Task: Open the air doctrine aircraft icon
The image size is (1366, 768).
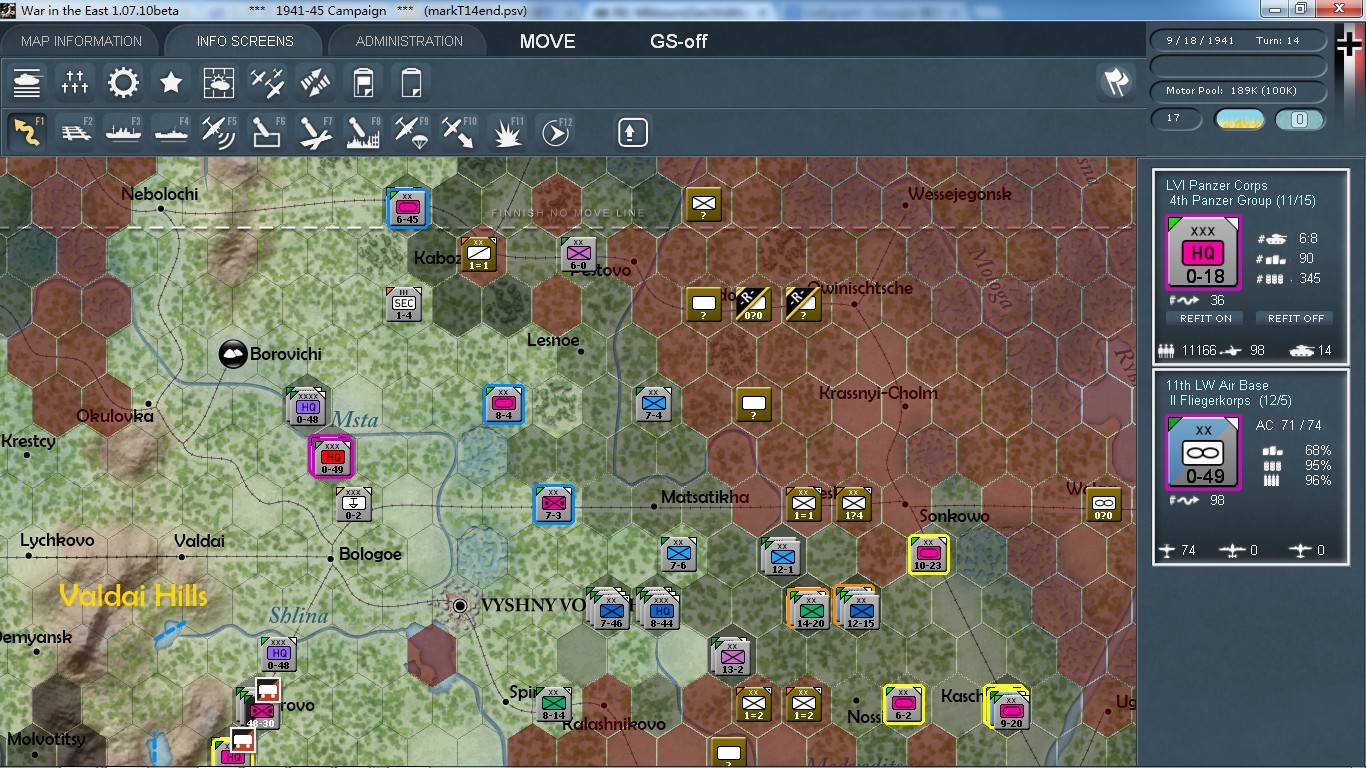Action: (x=267, y=82)
